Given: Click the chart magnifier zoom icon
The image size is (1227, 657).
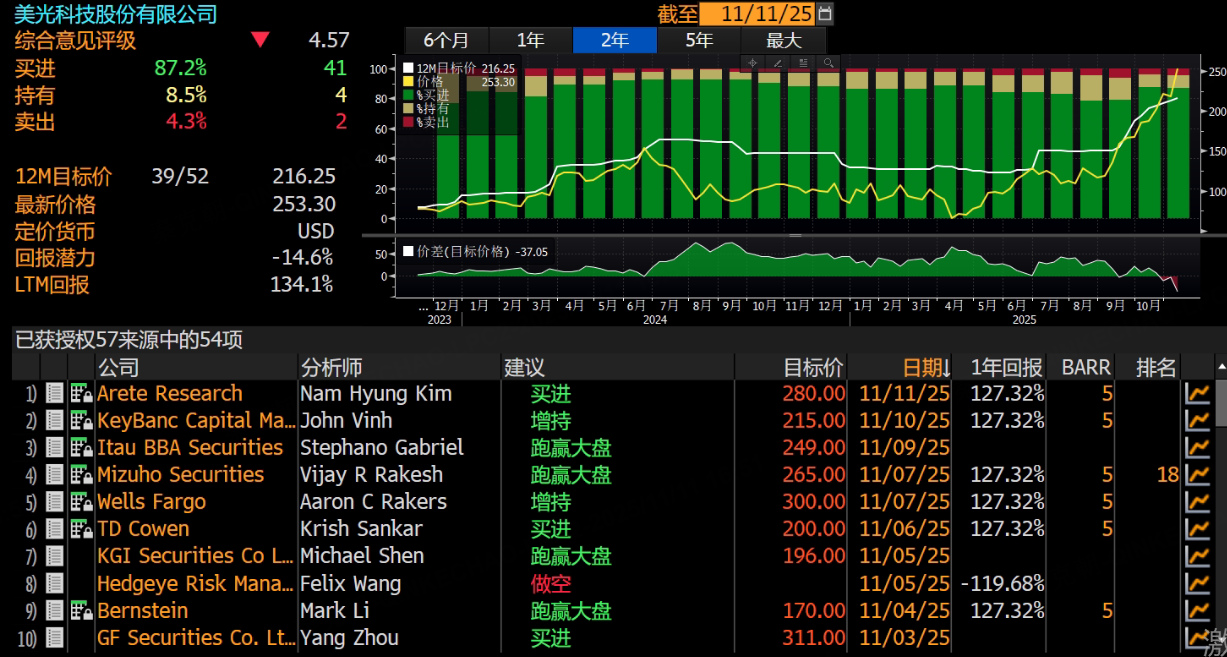Looking at the screenshot, I should pyautogui.click(x=828, y=62).
